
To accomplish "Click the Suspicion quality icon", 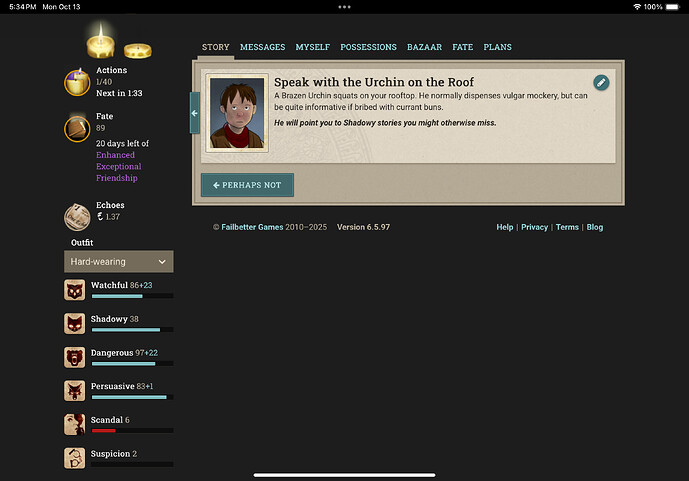I will click(x=75, y=458).
